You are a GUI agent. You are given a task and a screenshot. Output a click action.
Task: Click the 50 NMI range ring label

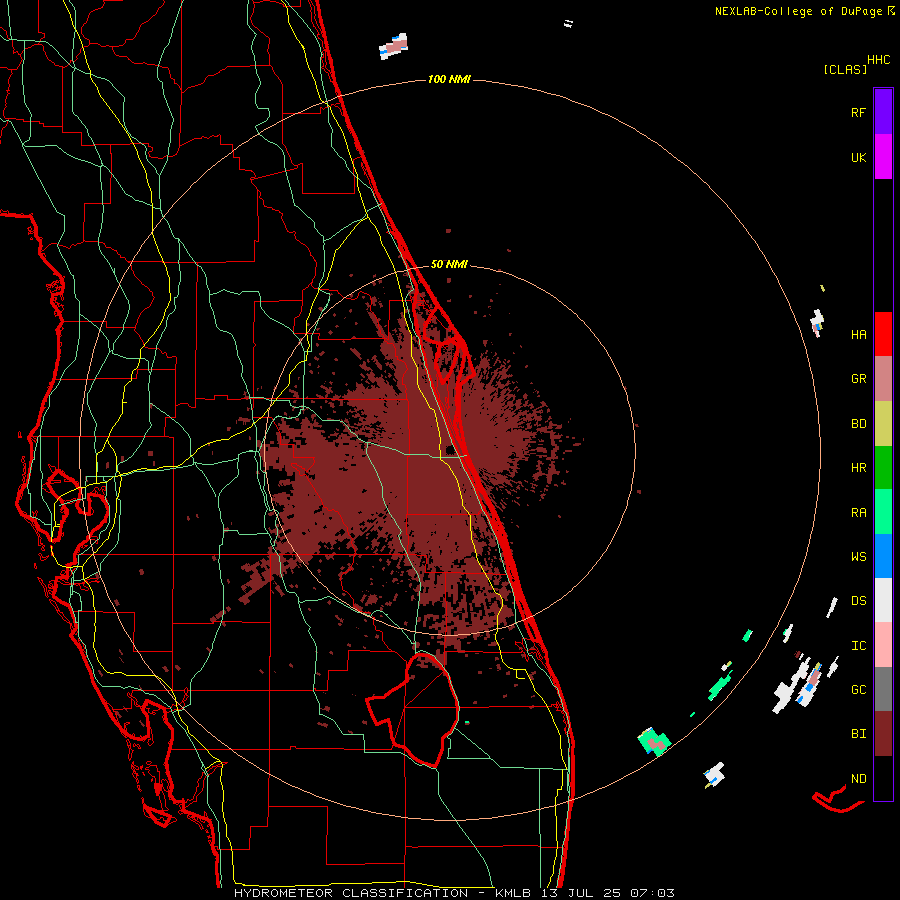coord(449,264)
